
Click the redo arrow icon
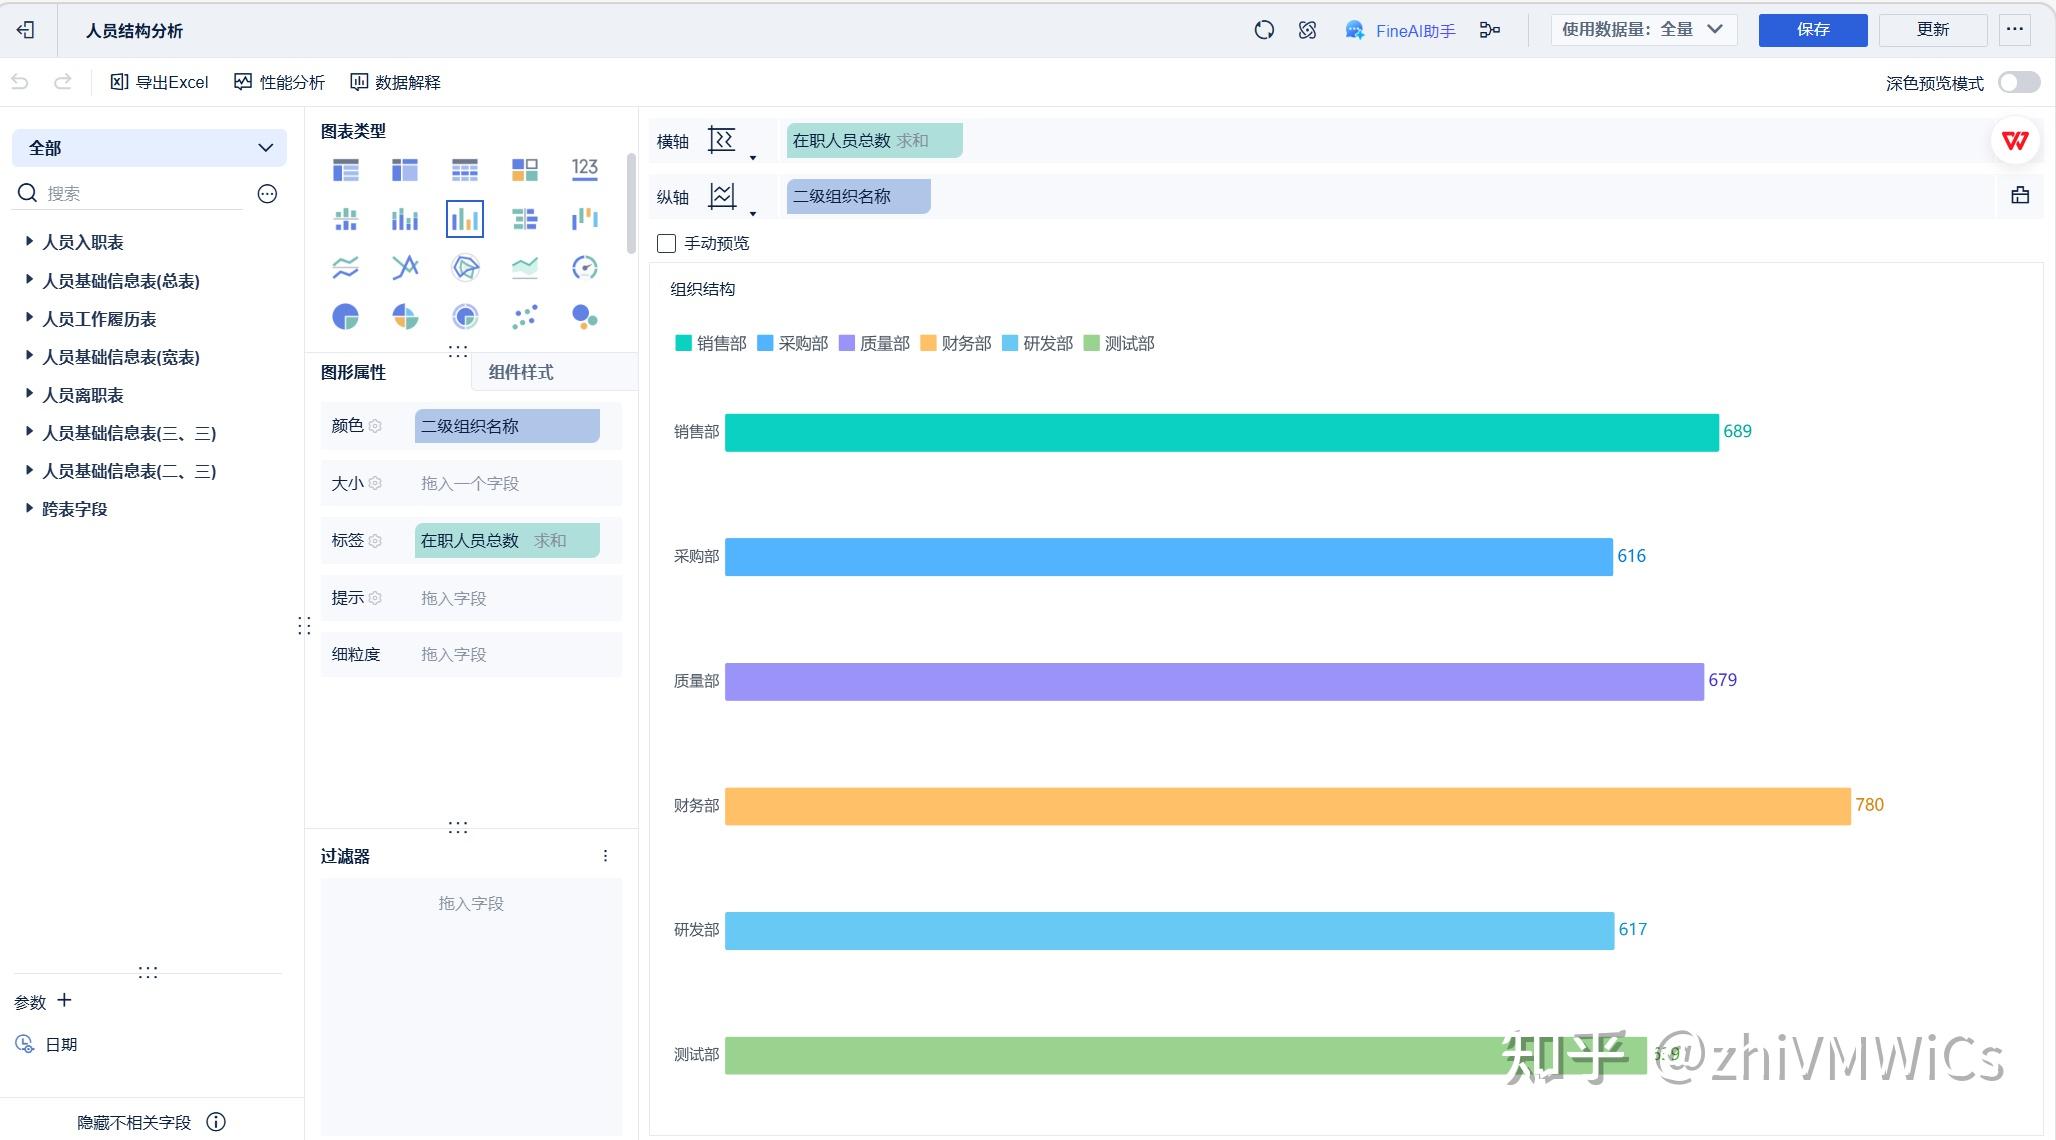(62, 82)
